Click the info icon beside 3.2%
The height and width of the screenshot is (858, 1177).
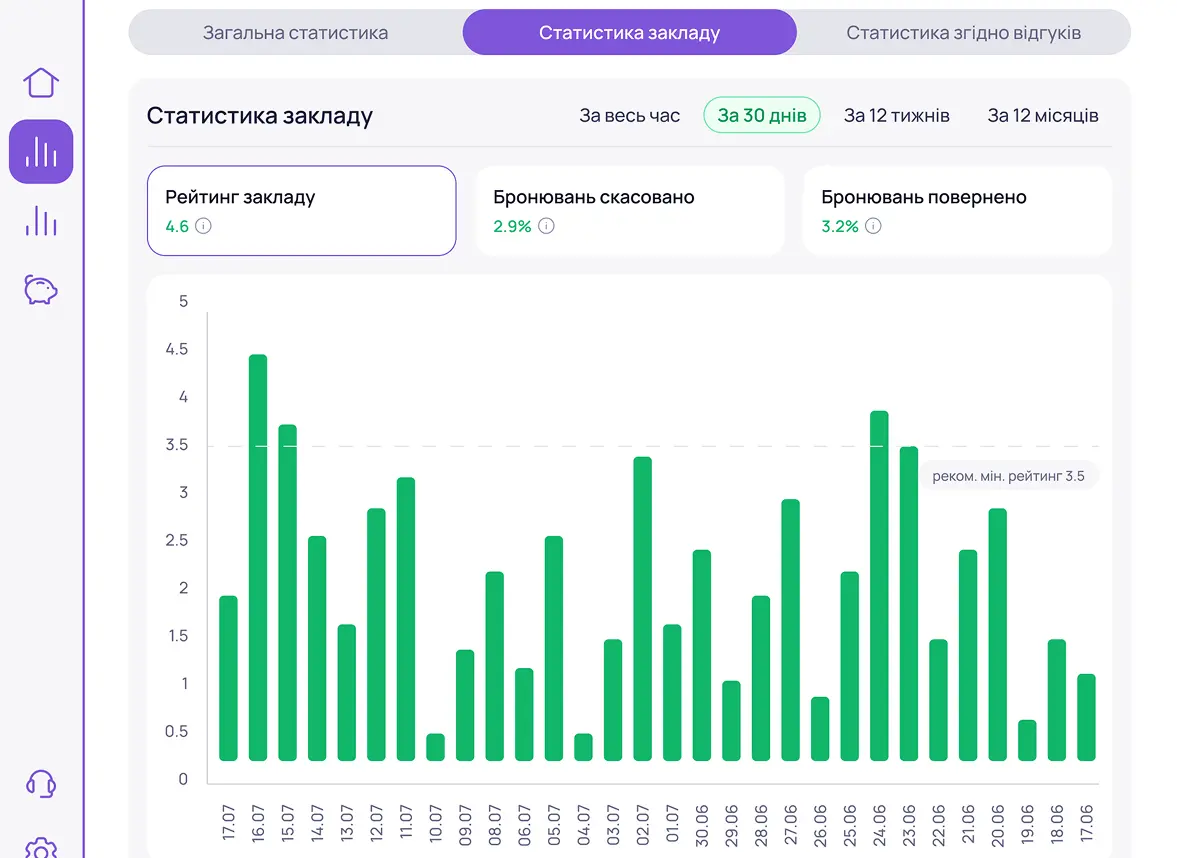(873, 226)
